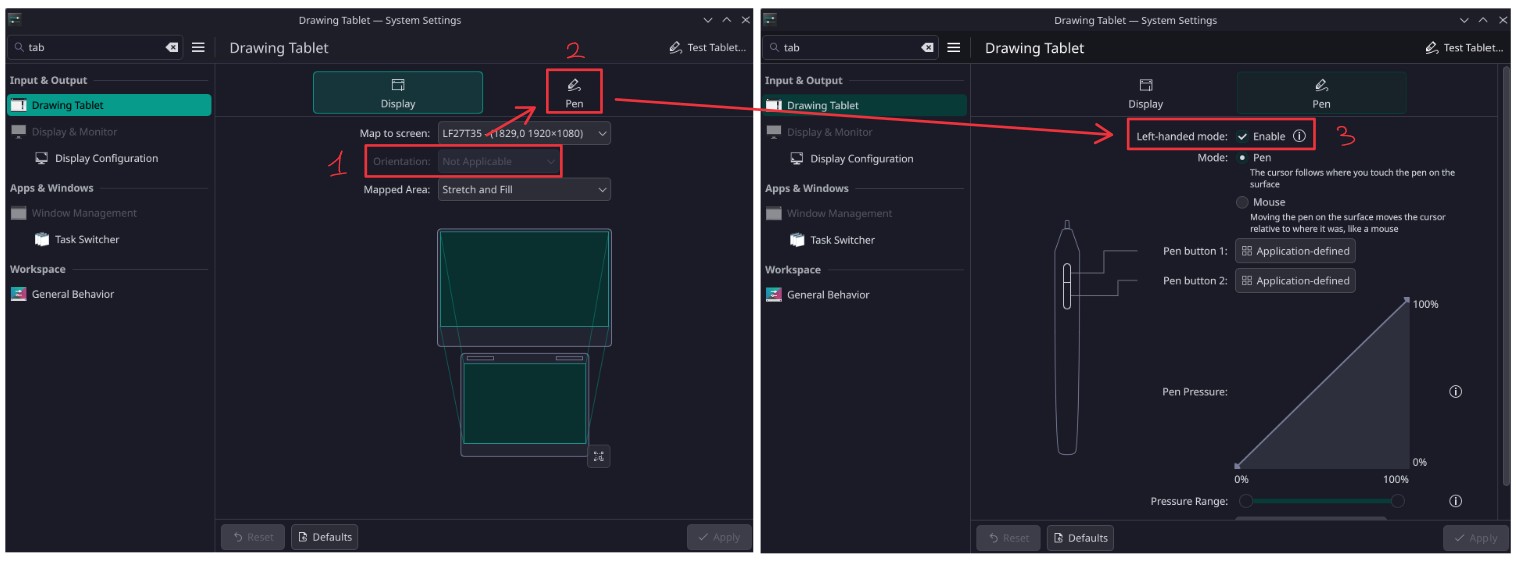Click the fit-to-screen icon below tablet preview

click(x=598, y=456)
